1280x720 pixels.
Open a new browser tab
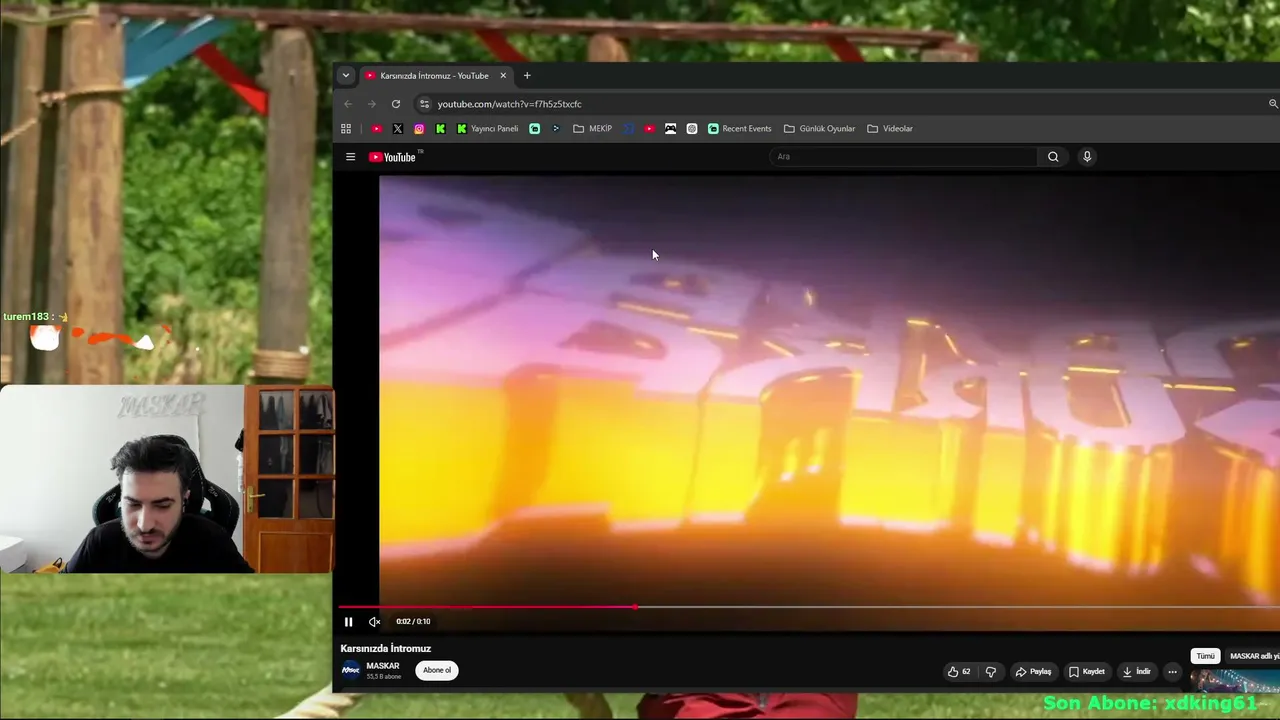[x=527, y=76]
